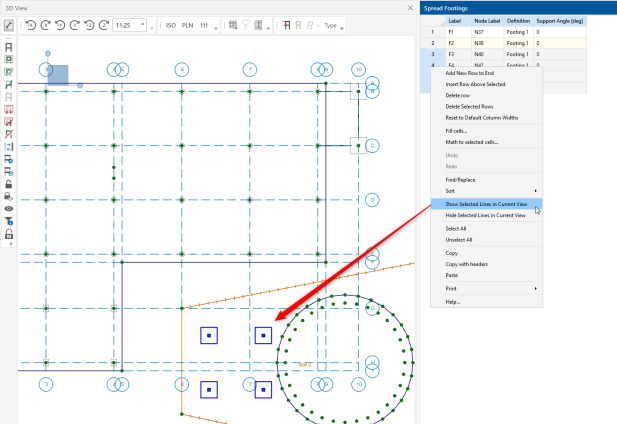Open the Type dropdown in toolbar

pos(333,24)
